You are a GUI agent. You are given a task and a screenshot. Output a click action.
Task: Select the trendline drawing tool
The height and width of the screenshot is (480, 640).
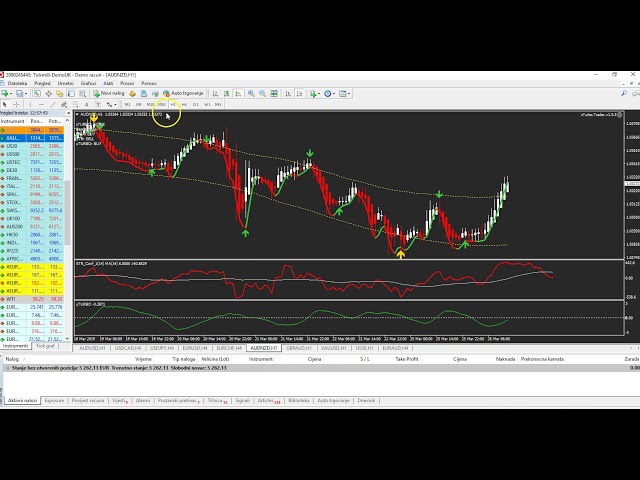click(51, 104)
